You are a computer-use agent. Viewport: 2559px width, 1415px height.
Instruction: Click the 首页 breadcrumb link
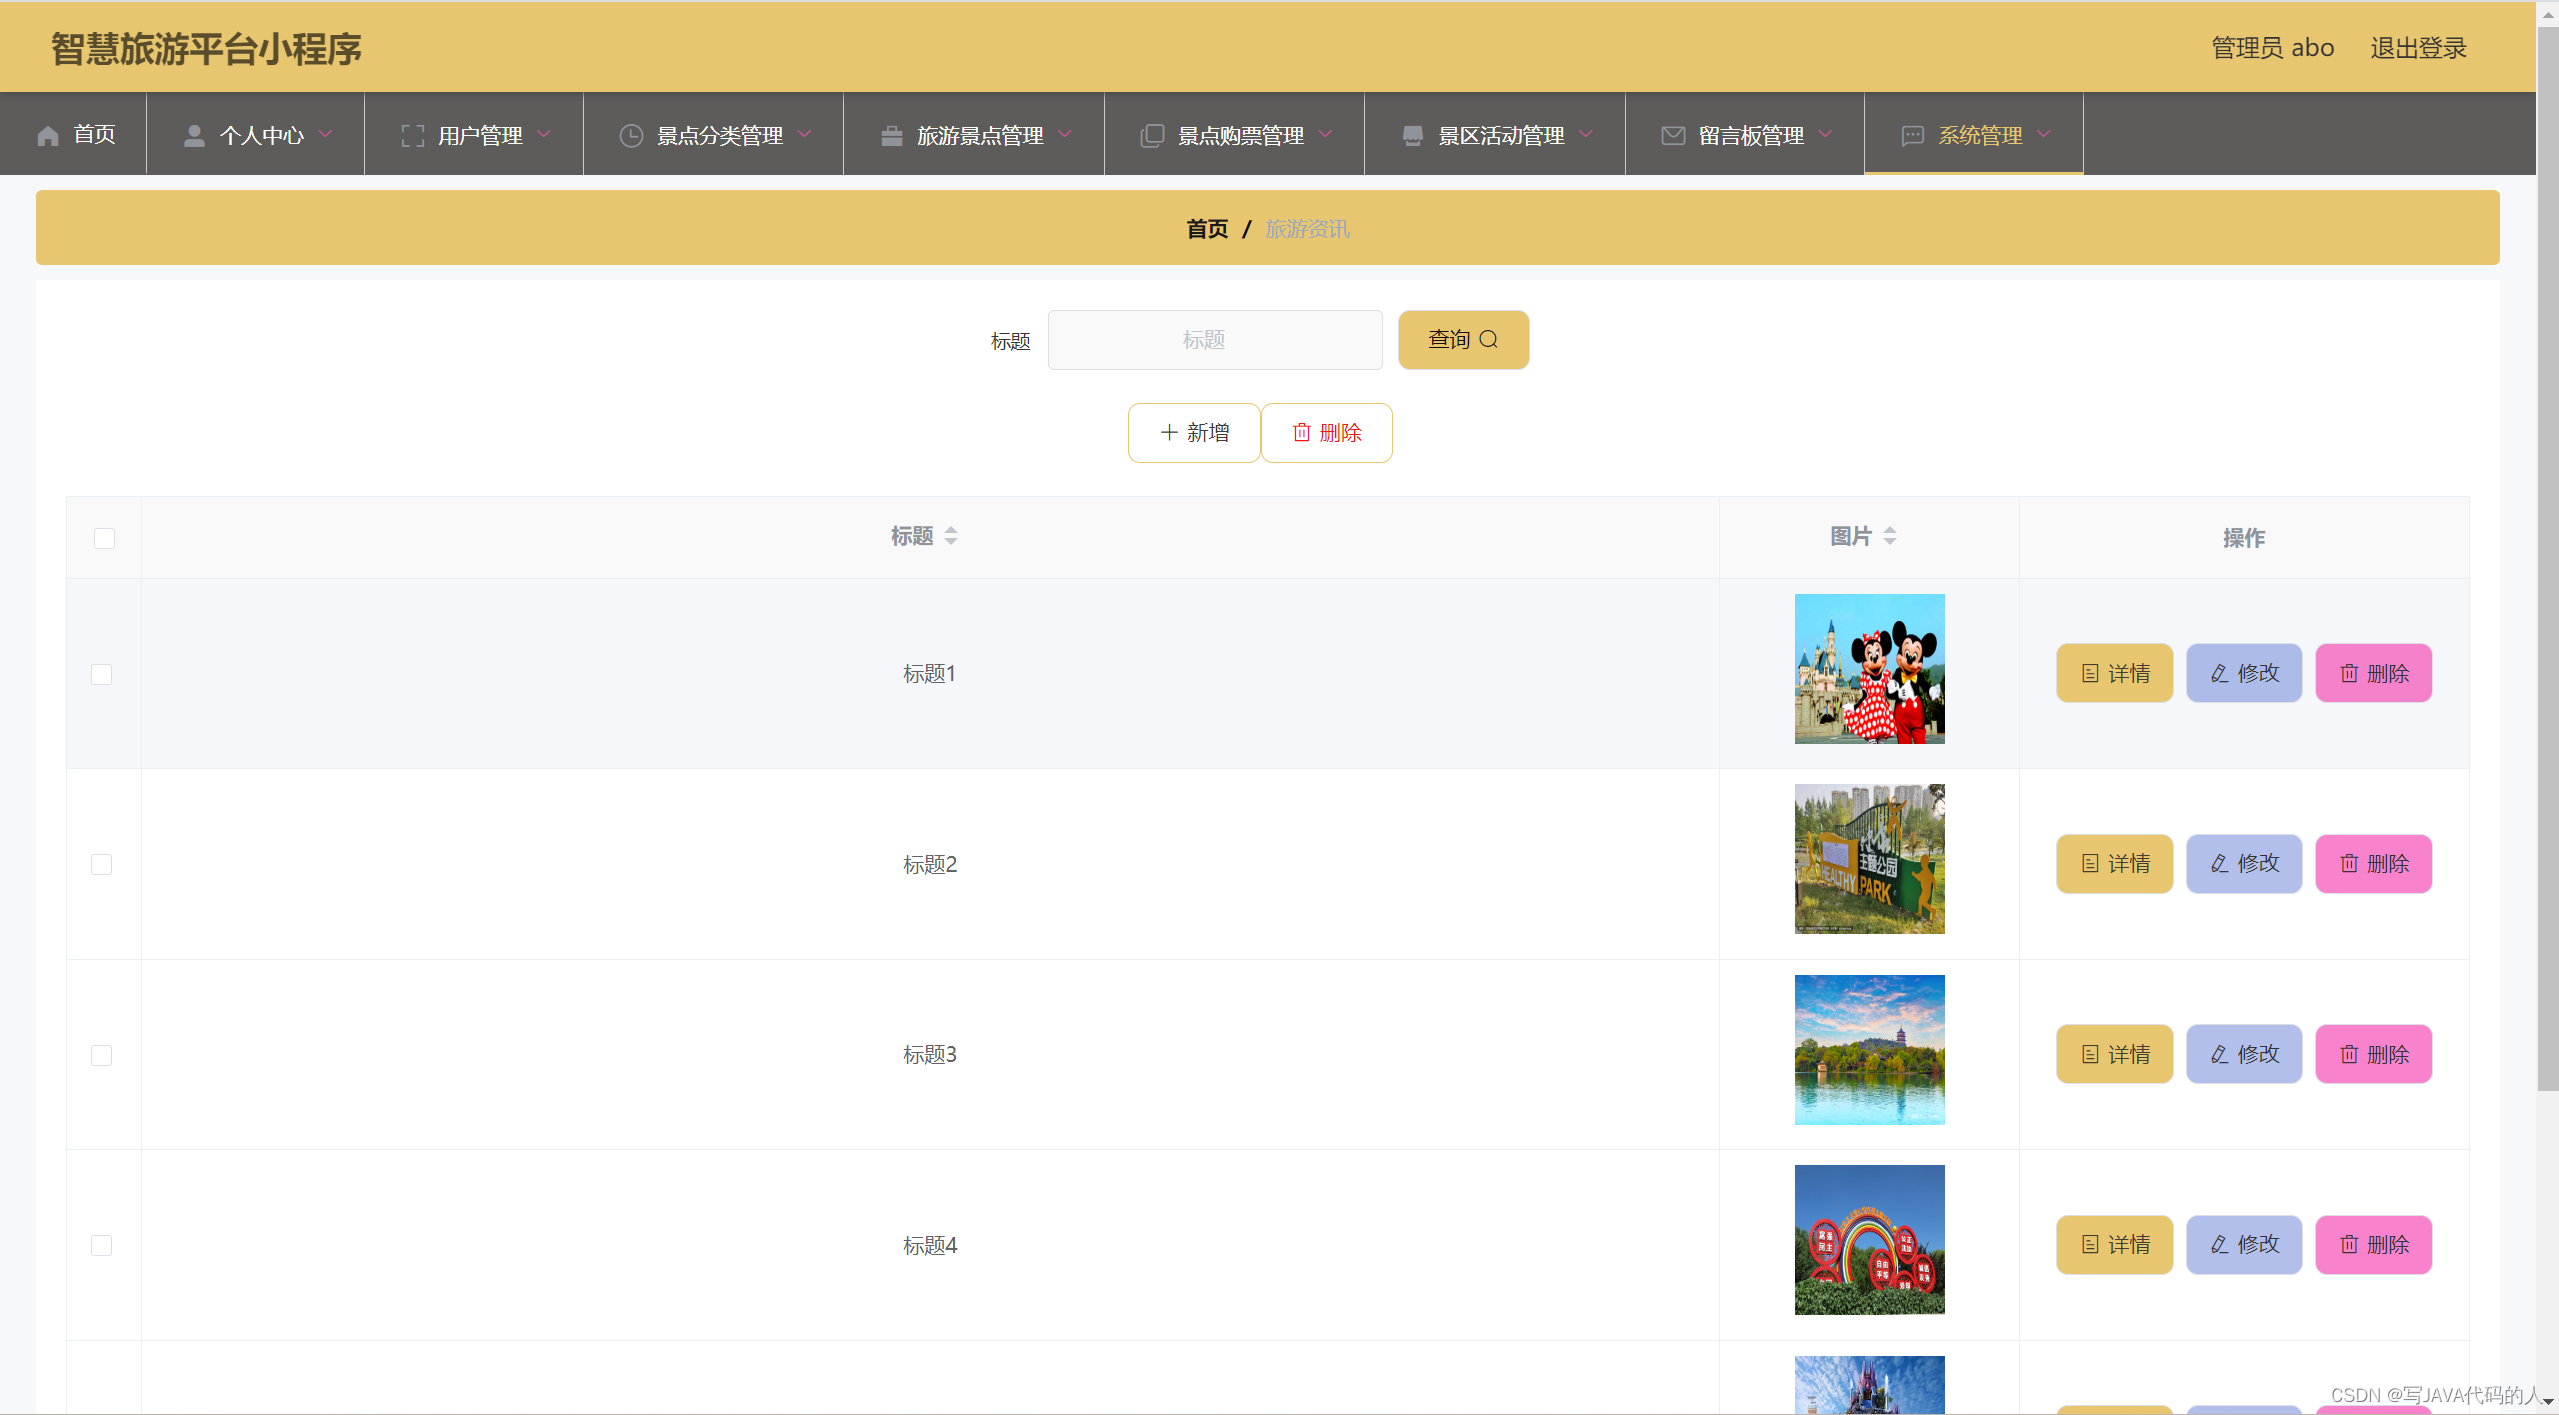coord(1207,229)
